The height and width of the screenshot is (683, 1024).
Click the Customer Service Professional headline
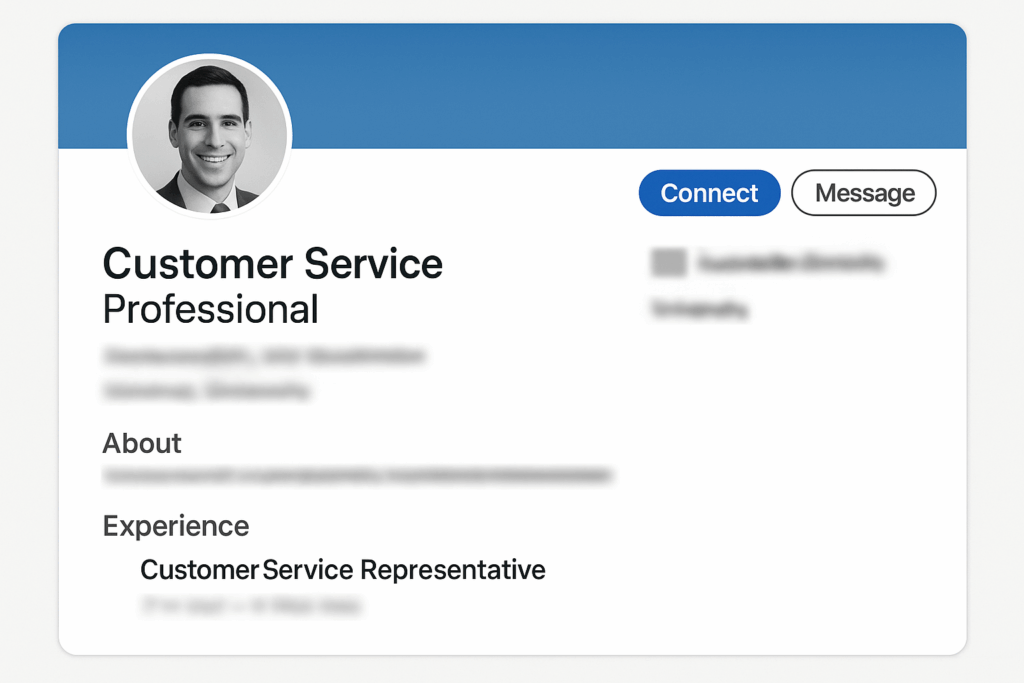point(272,285)
